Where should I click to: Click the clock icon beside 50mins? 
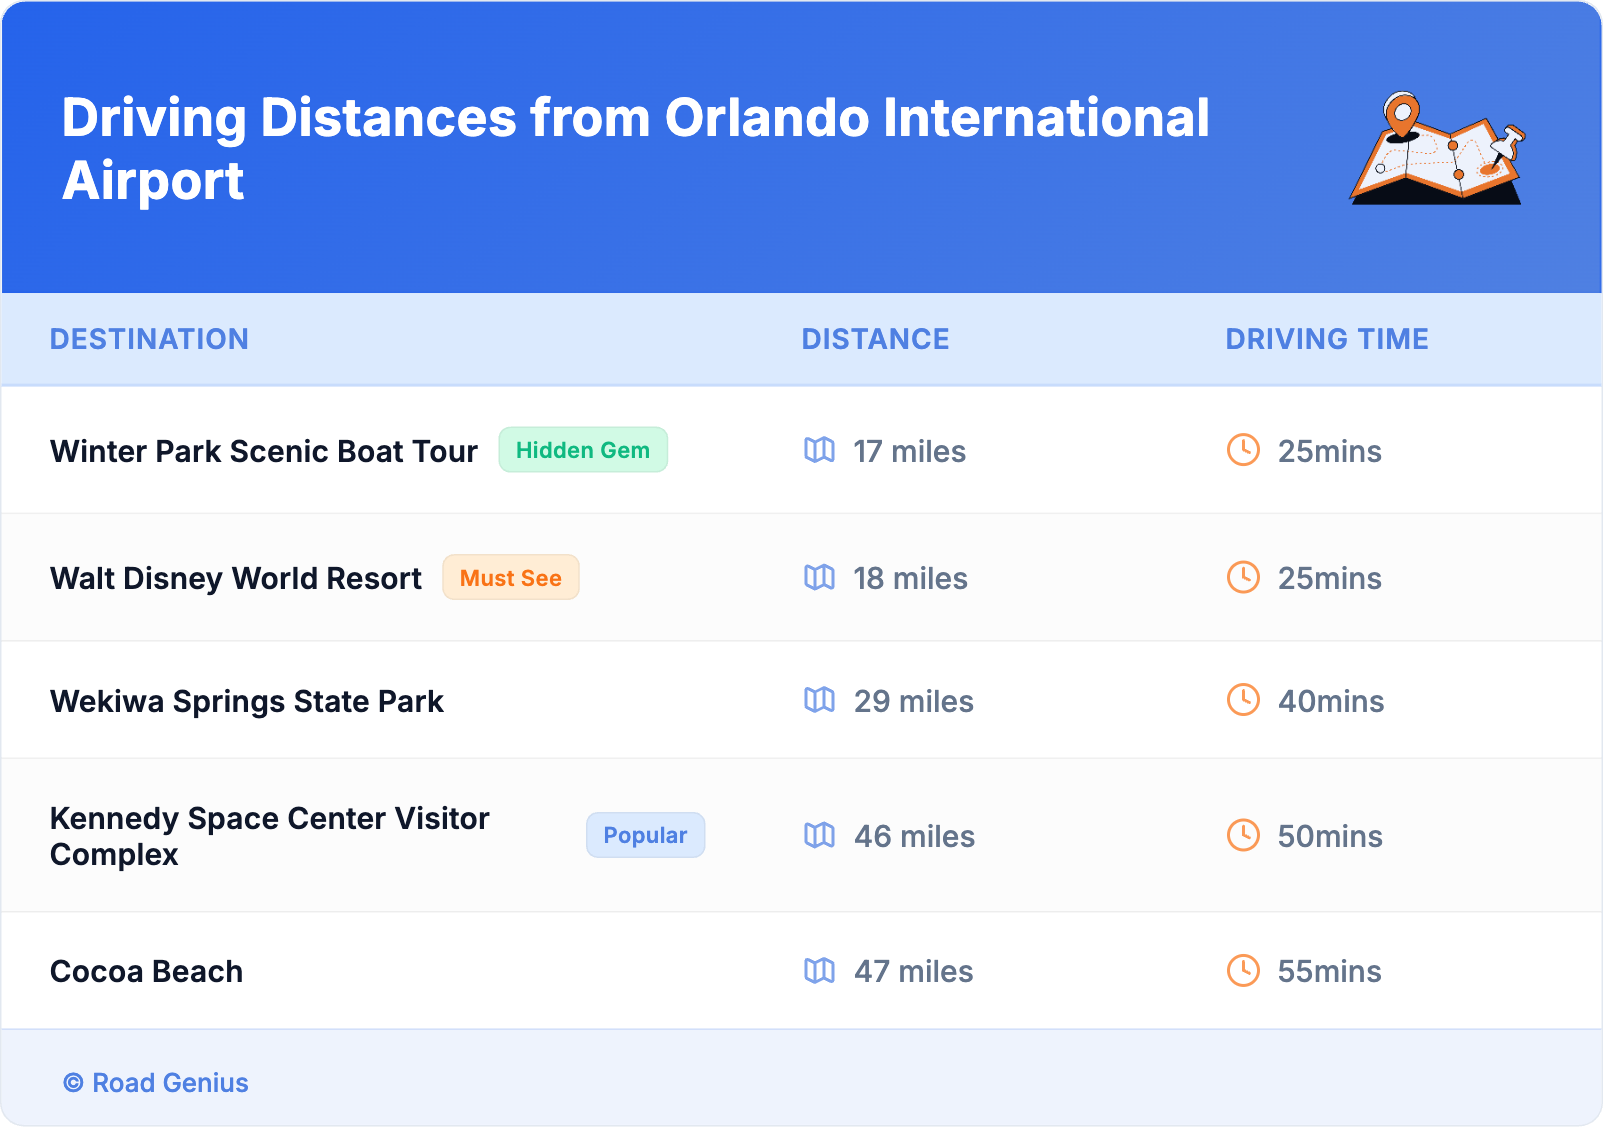(x=1243, y=835)
